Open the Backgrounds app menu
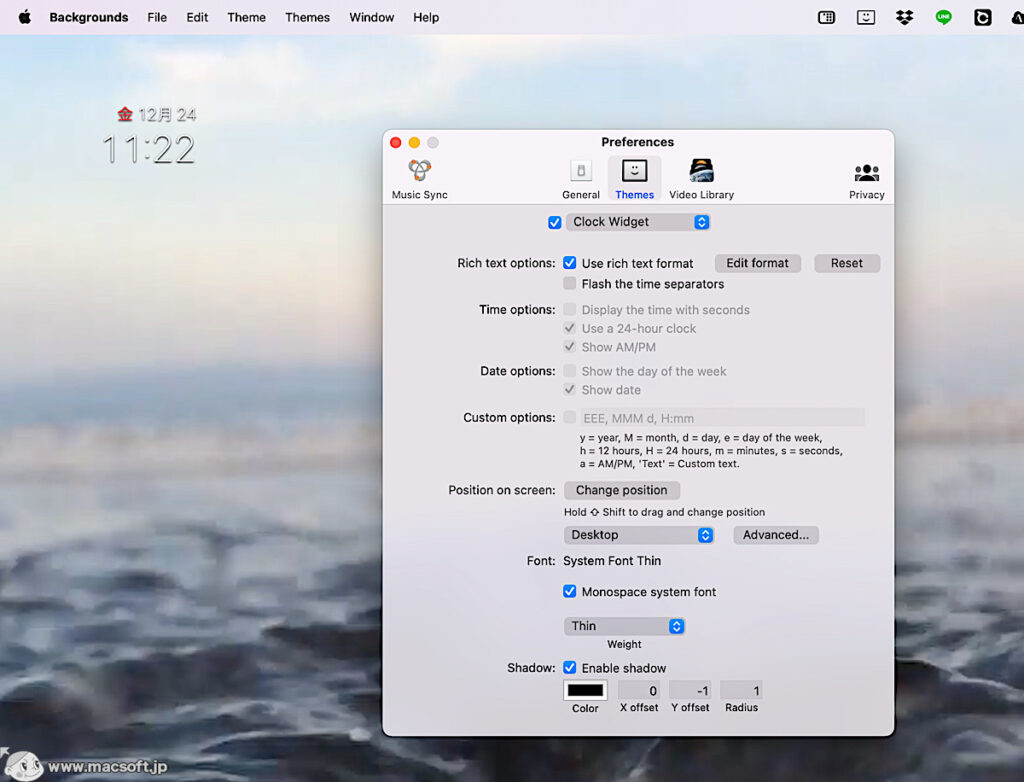The width and height of the screenshot is (1024, 782). tap(89, 17)
